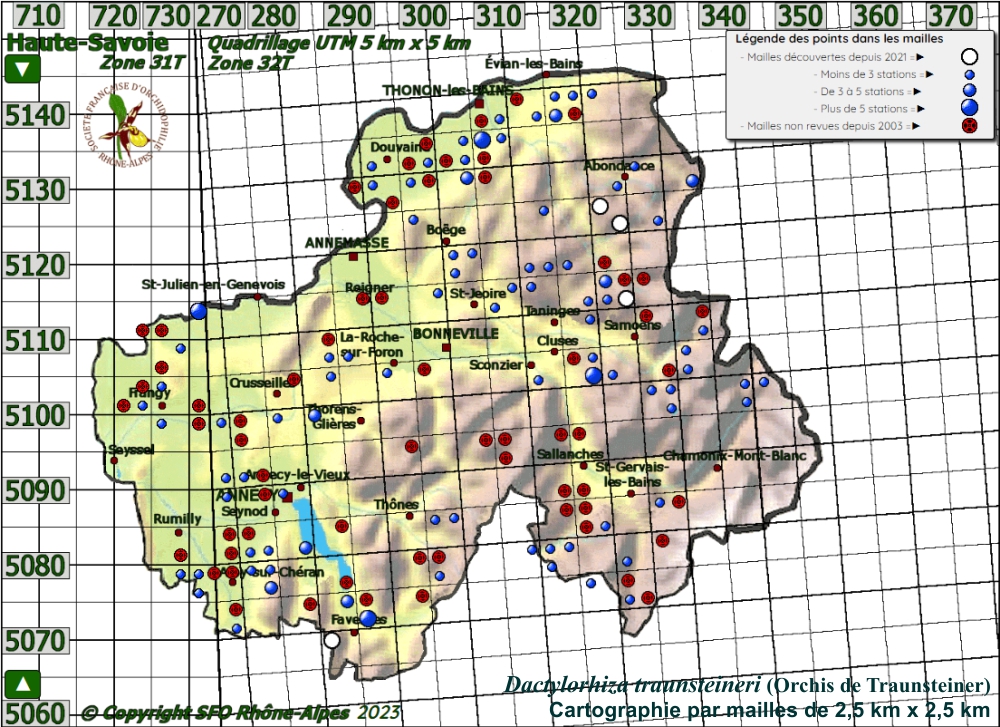Click the 'Plus de 5 stations' legend dot
1000x727 pixels.
968,108
